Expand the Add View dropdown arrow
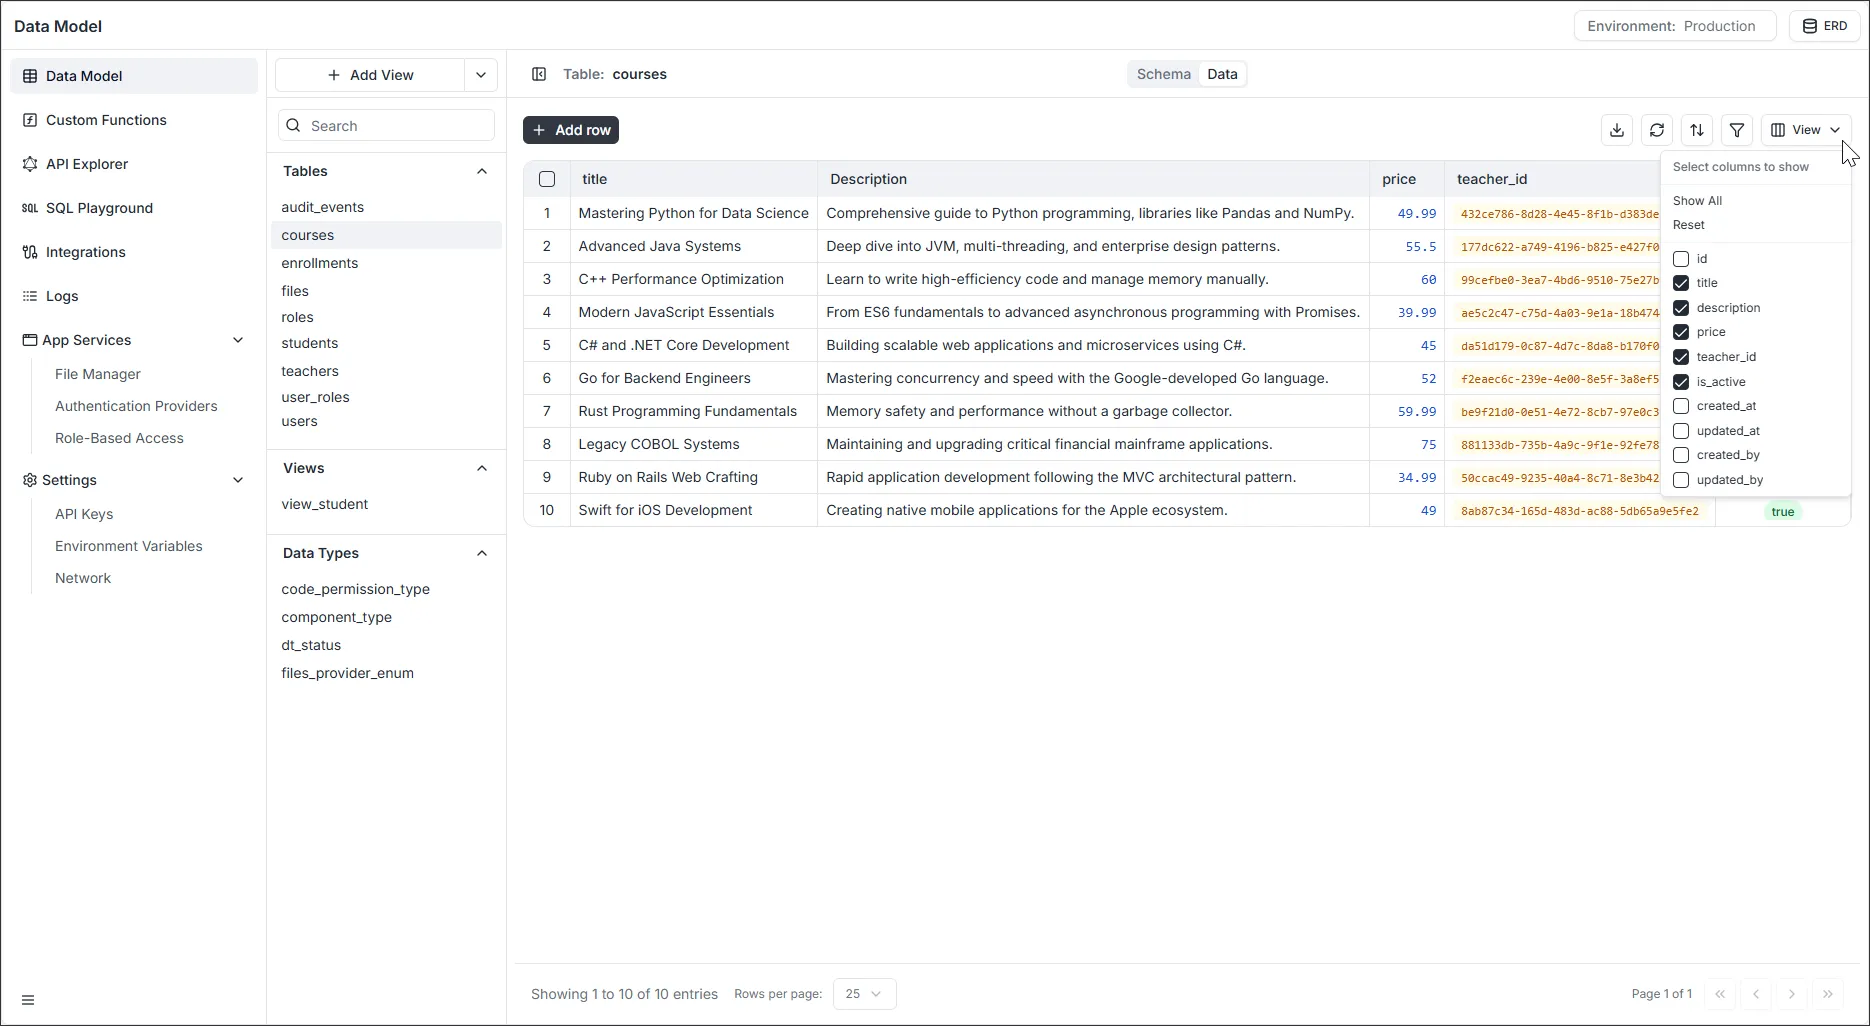The width and height of the screenshot is (1870, 1026). [x=481, y=75]
